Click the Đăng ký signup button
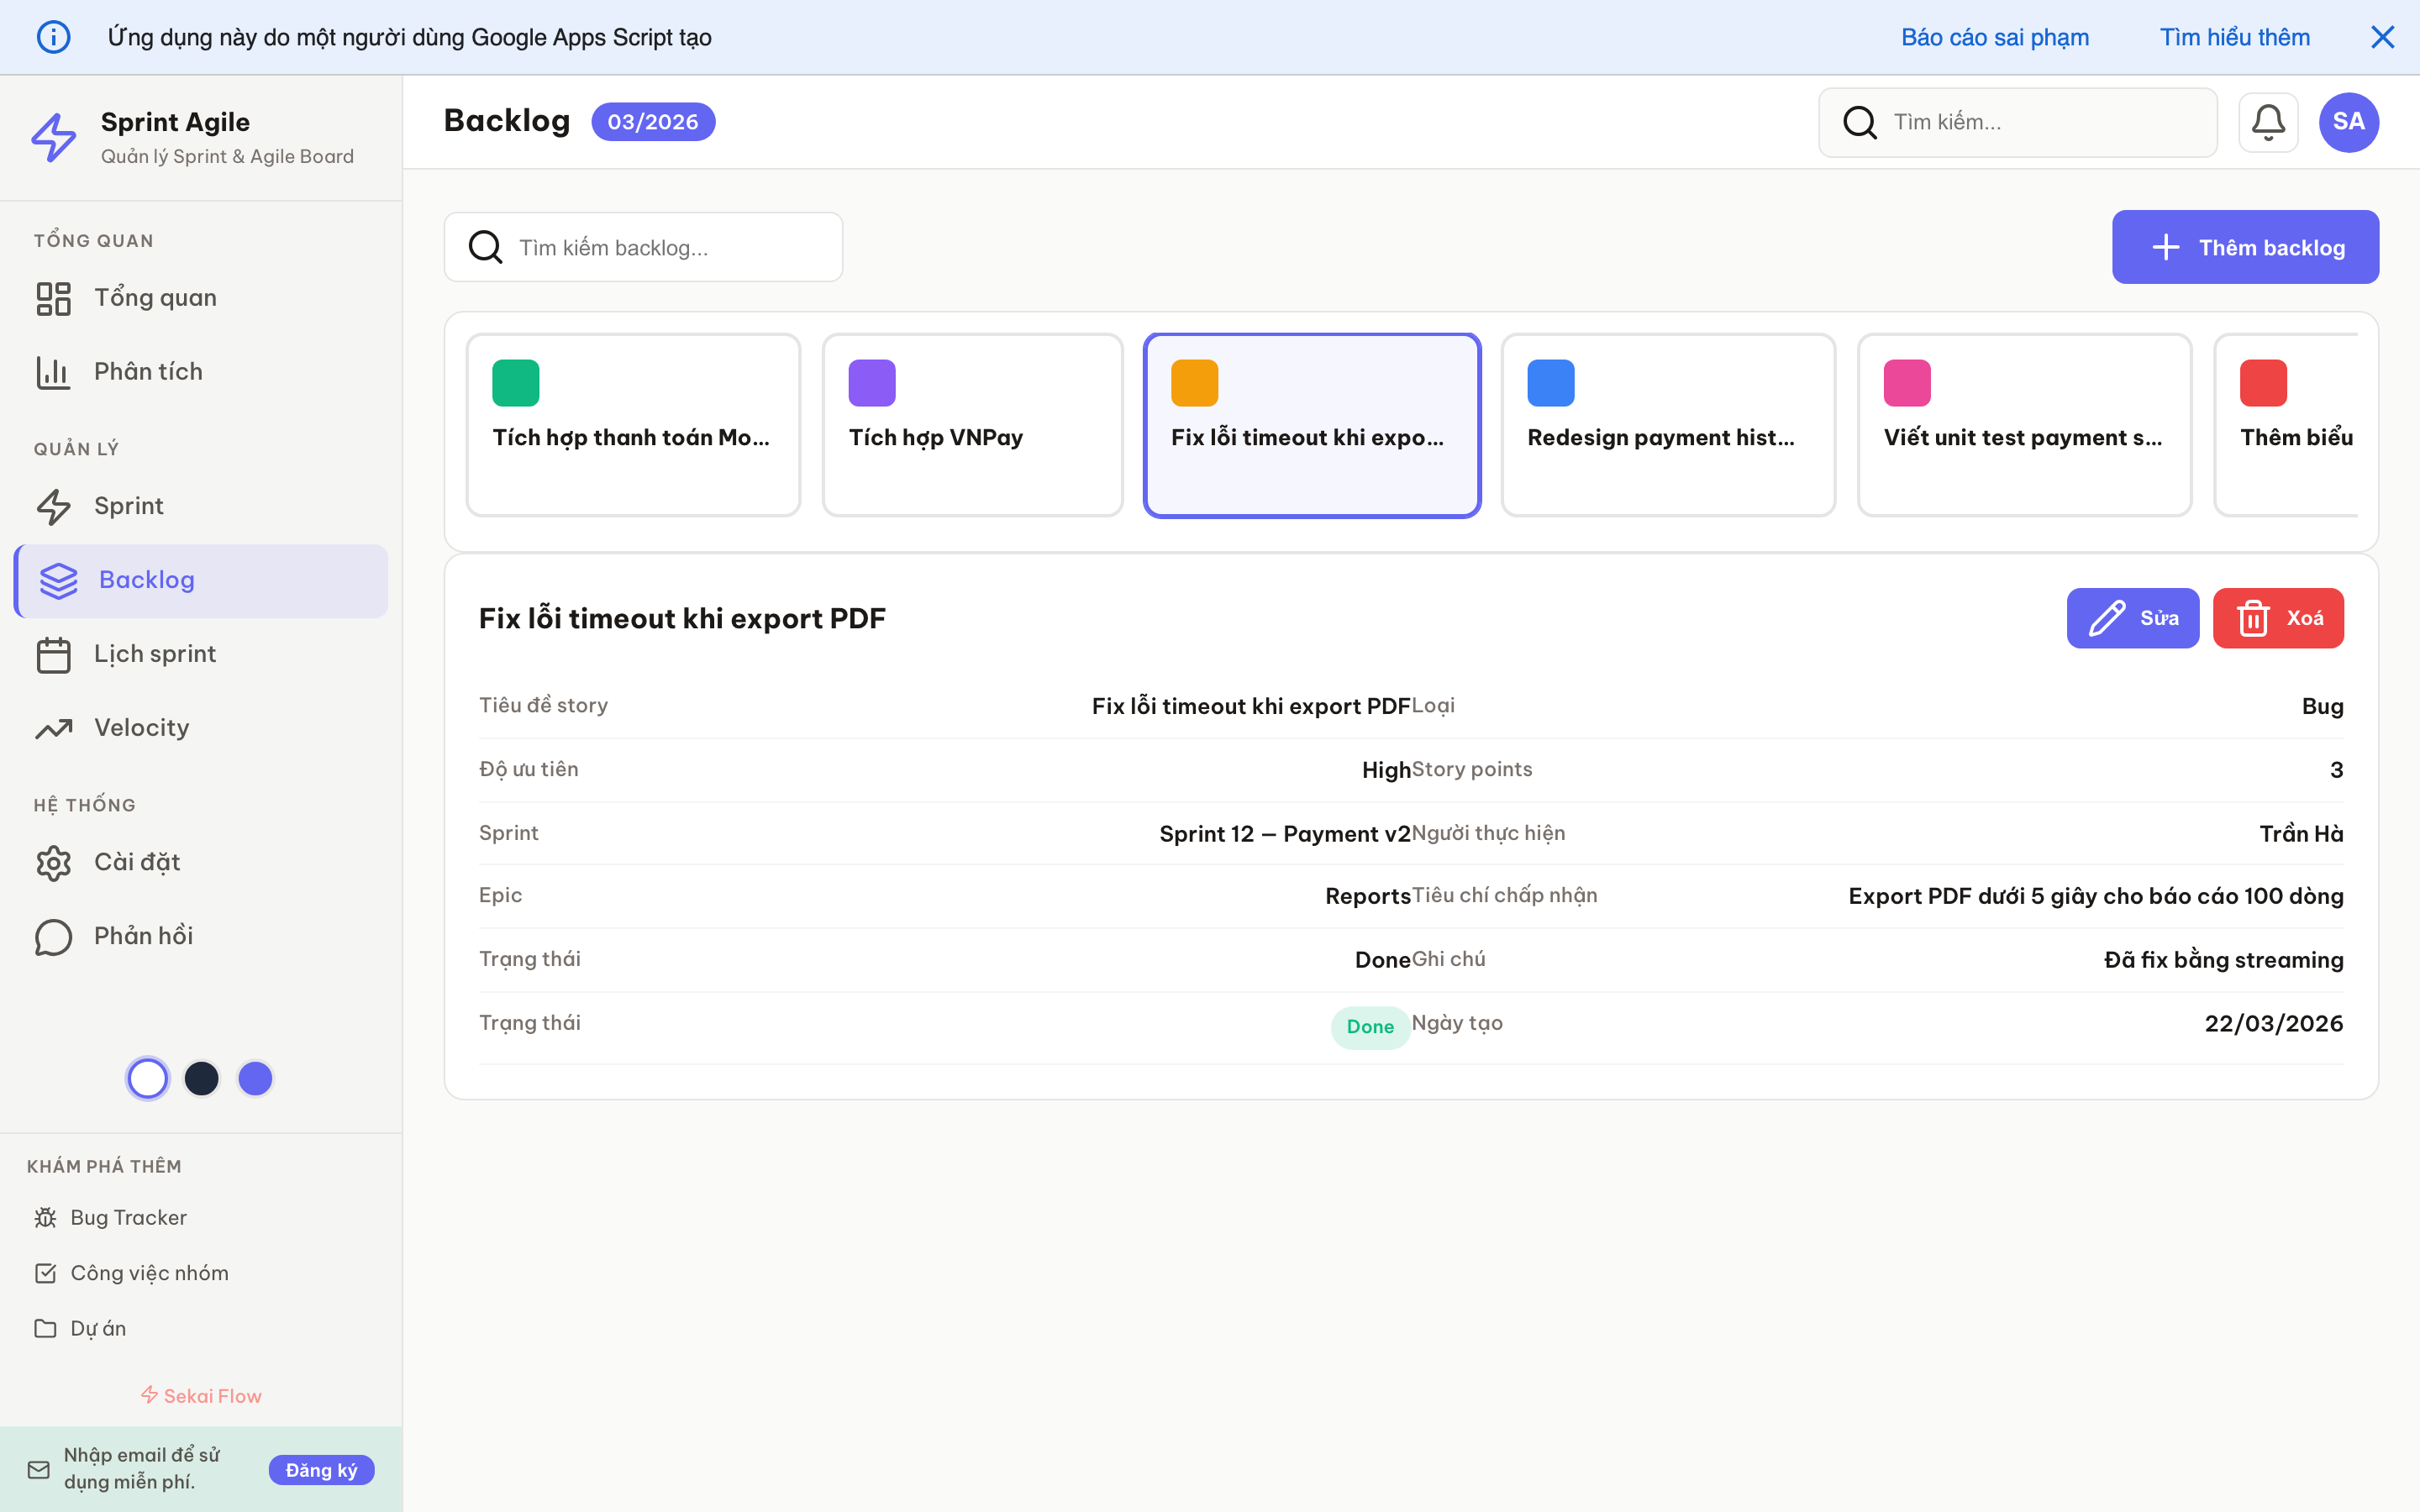Screen dimensions: 2420x1512 (321, 1470)
